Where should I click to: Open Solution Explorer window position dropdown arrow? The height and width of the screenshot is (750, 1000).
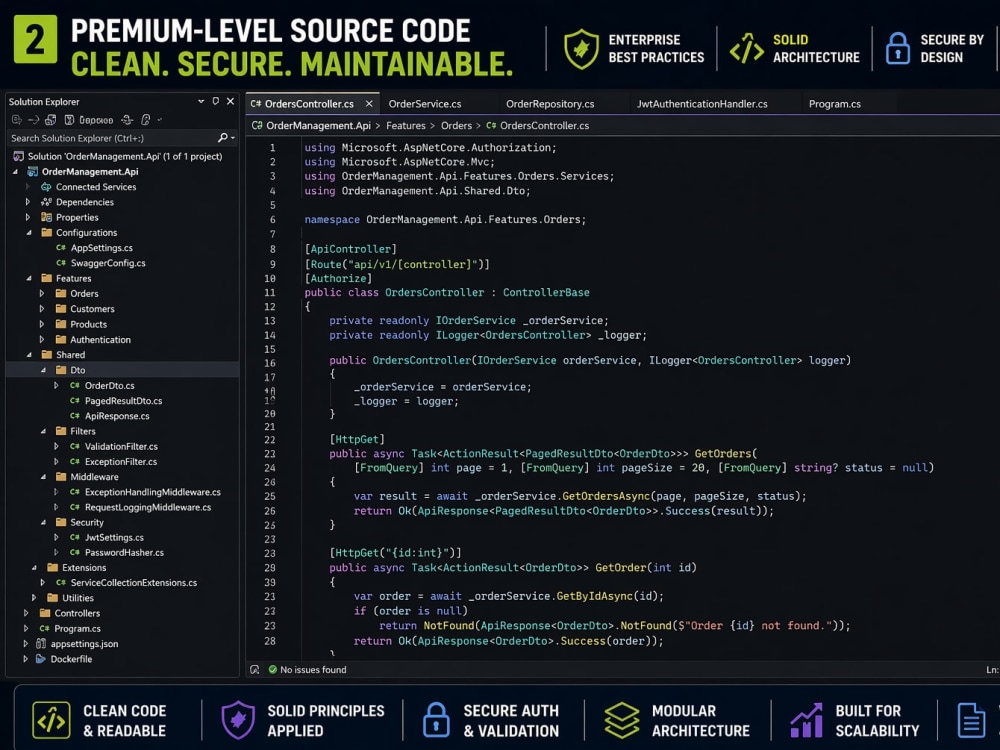(x=201, y=101)
